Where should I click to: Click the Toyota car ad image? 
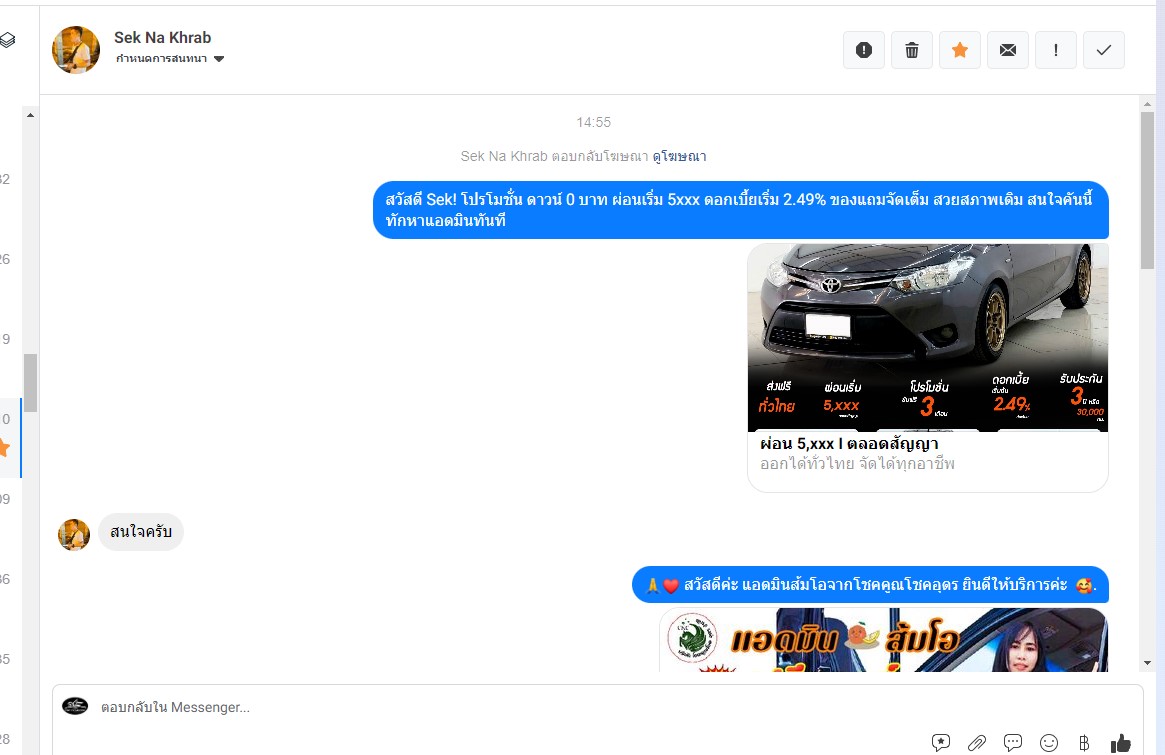point(927,337)
